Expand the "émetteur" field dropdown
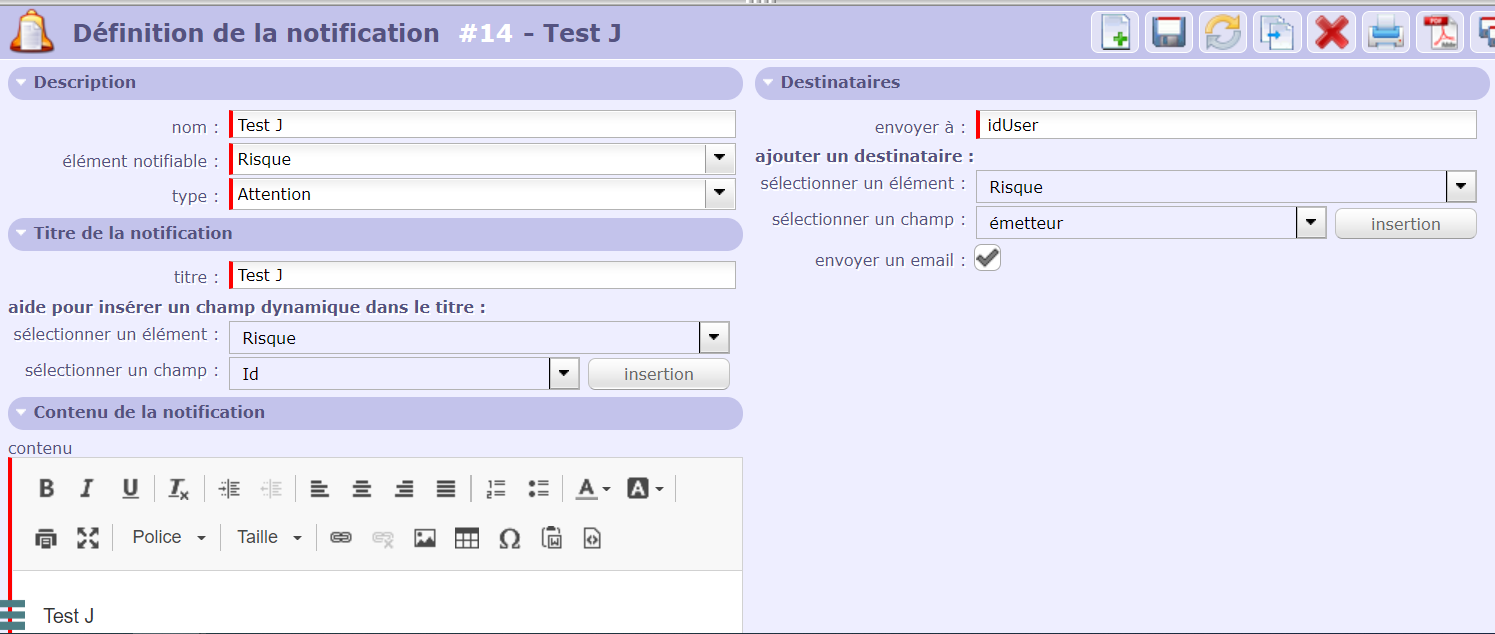1495x634 pixels. tap(1310, 223)
